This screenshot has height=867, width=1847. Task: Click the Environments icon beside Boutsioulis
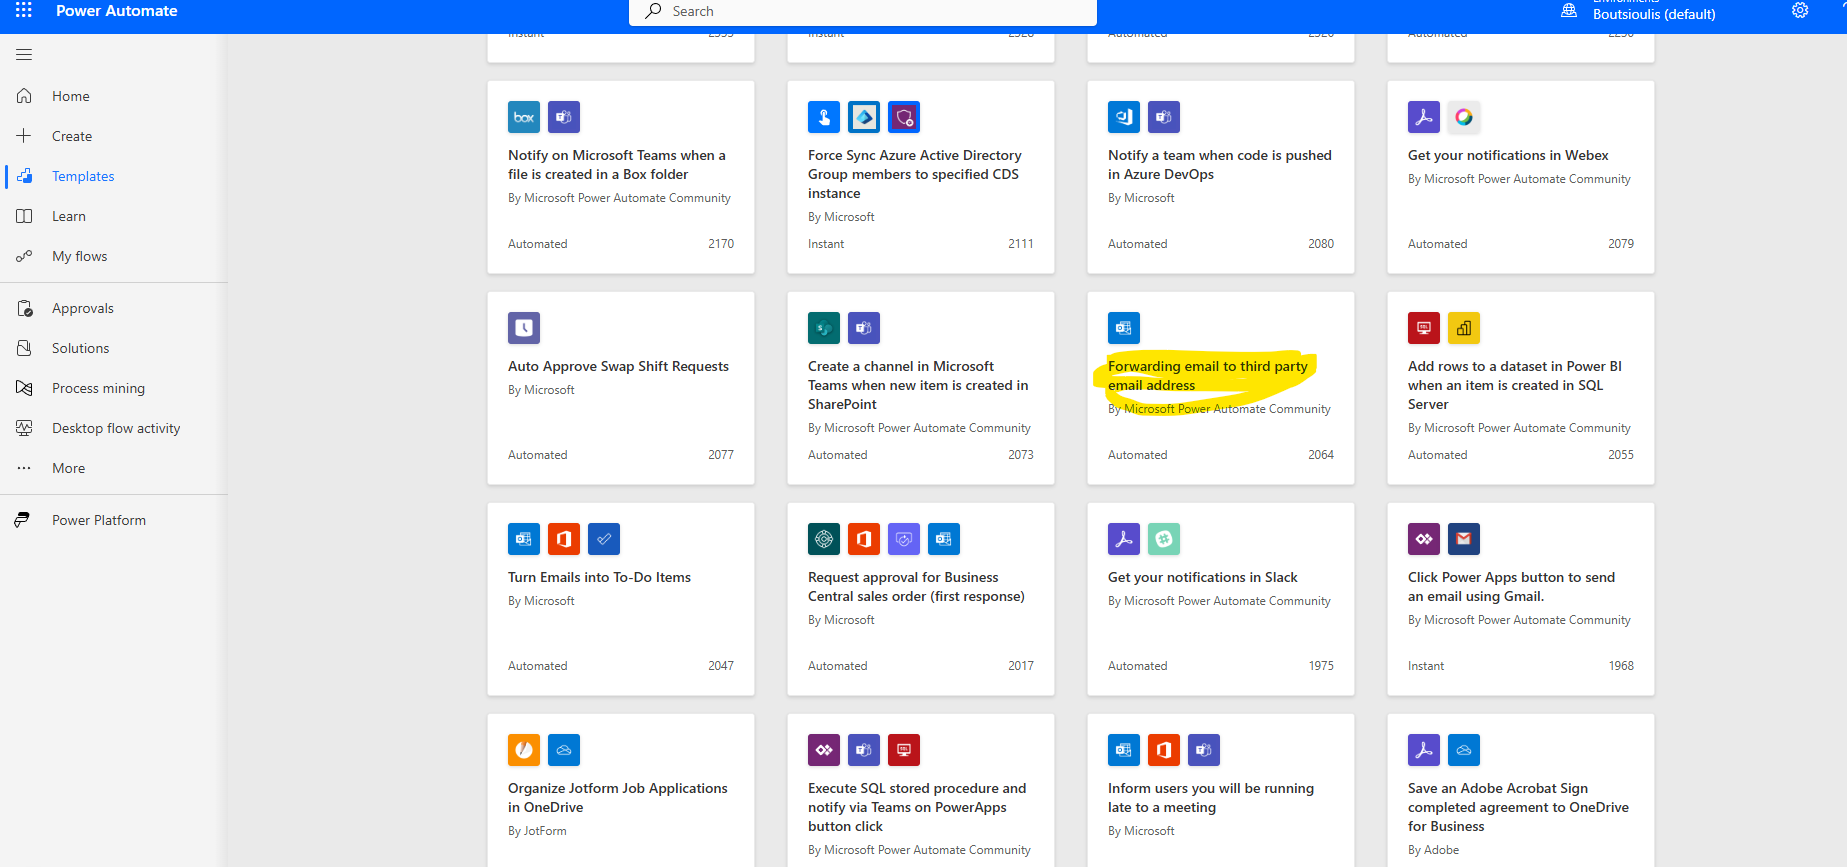point(1569,11)
